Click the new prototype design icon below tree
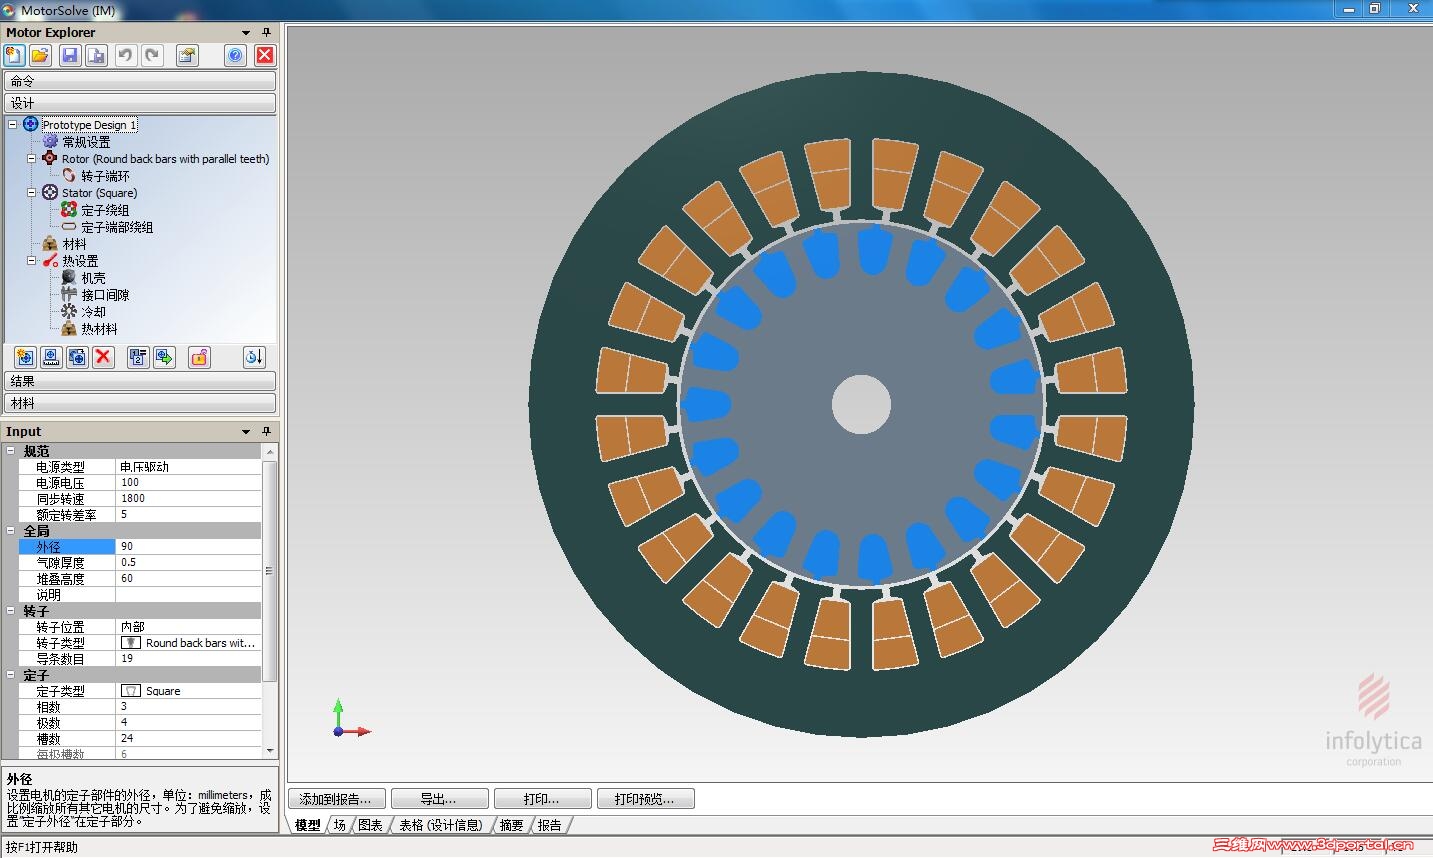Screen dimensions: 1433x858 (x=25, y=357)
